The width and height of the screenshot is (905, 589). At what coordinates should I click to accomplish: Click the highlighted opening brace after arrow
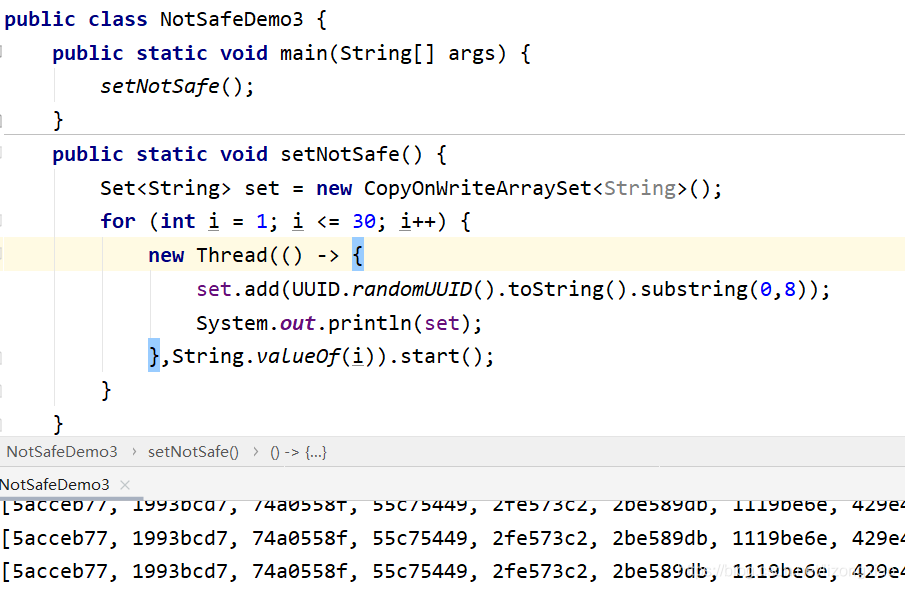pos(358,255)
